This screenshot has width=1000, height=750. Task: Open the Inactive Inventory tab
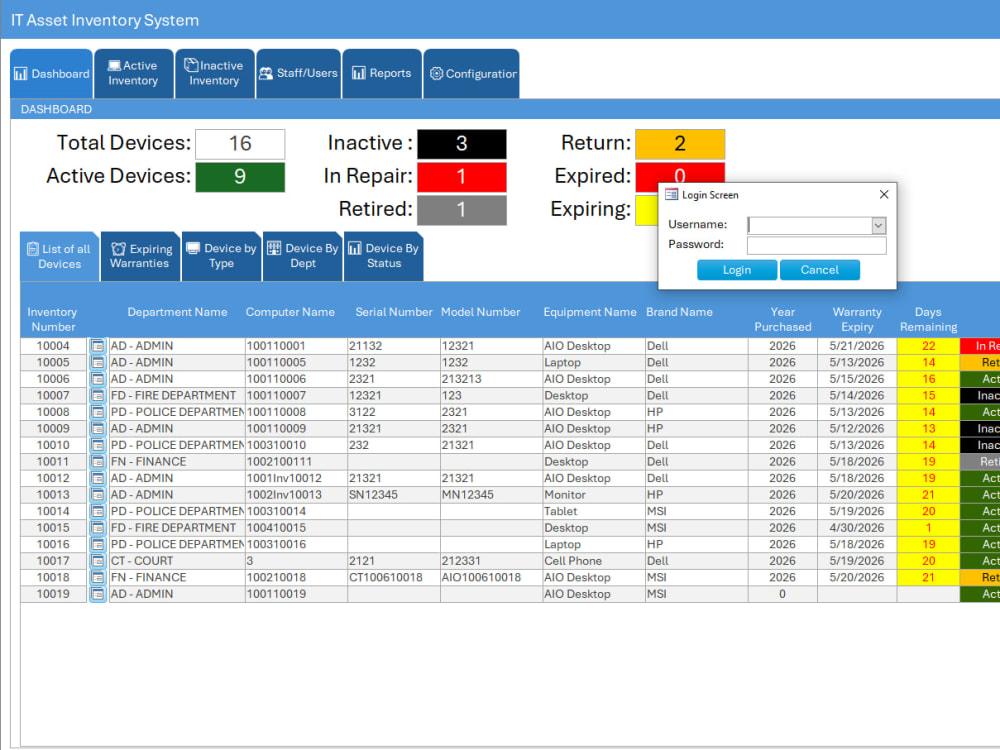[x=214, y=73]
